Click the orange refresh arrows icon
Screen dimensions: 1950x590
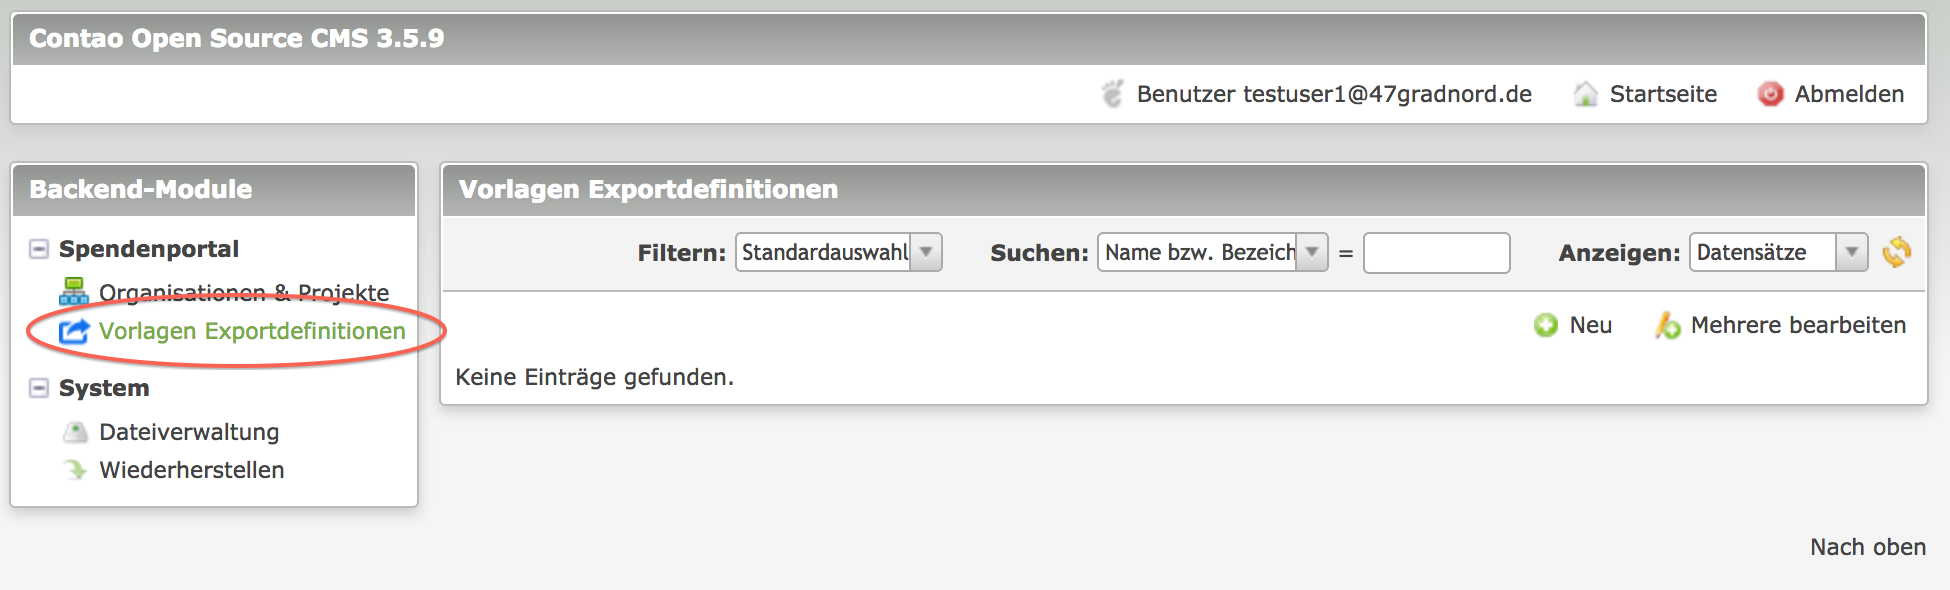(x=1896, y=252)
